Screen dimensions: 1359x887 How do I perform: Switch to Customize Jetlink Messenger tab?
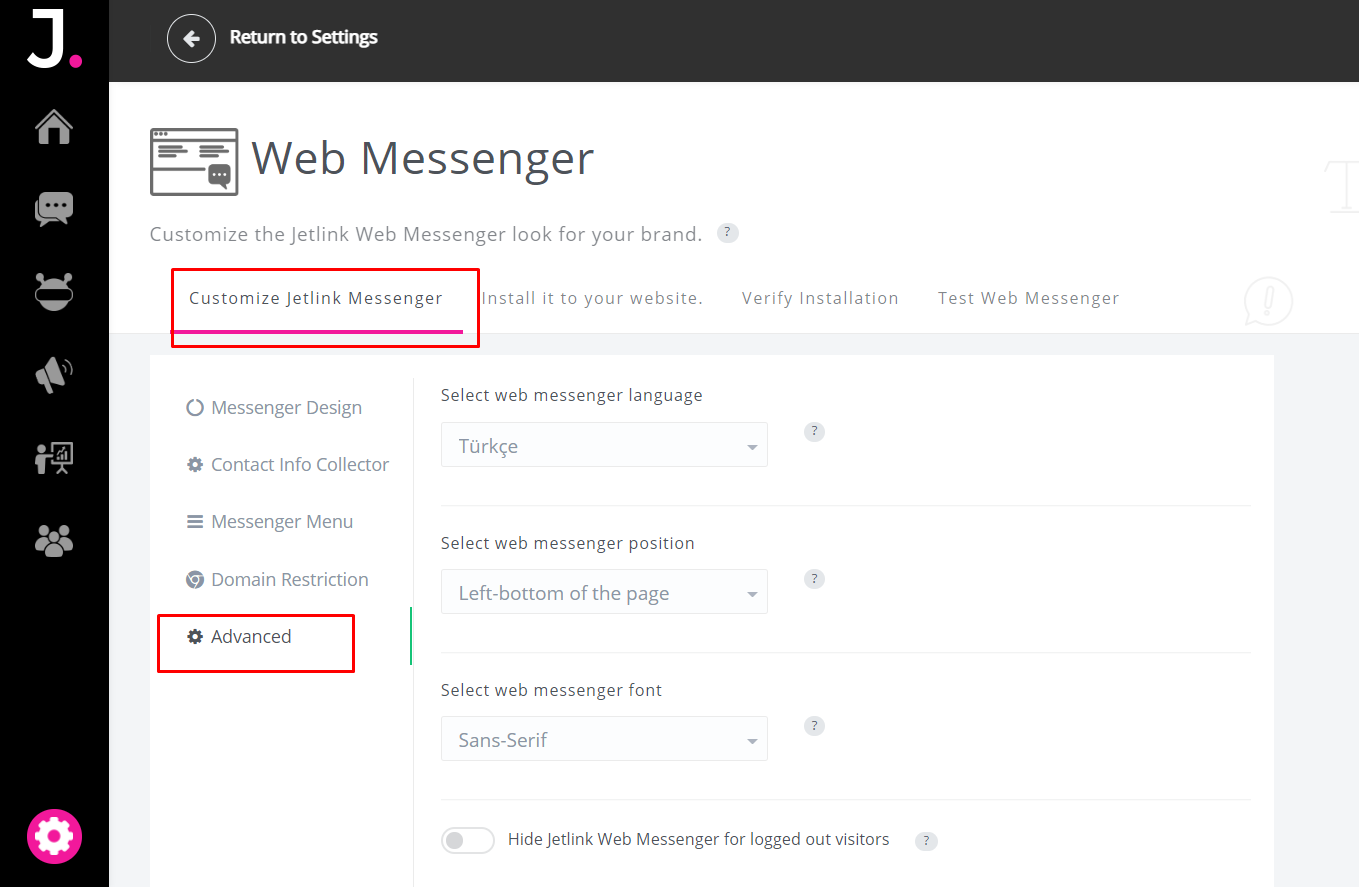(316, 298)
